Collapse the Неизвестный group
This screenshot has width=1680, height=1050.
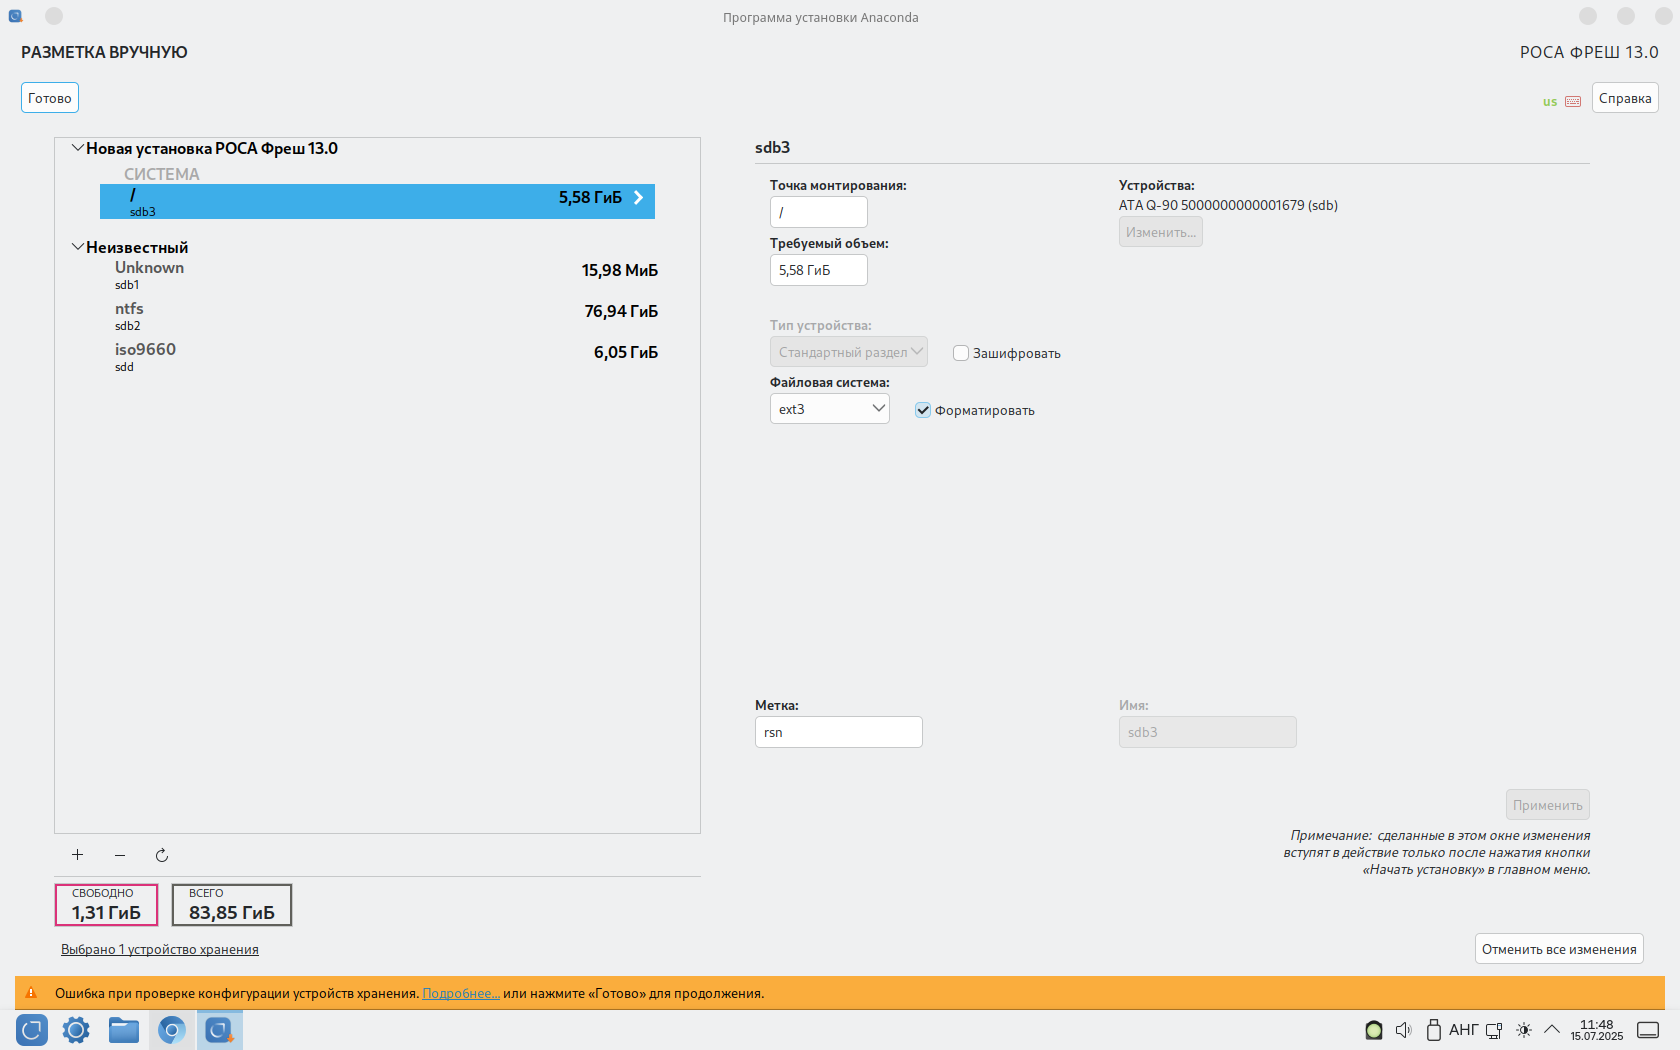[x=77, y=247]
